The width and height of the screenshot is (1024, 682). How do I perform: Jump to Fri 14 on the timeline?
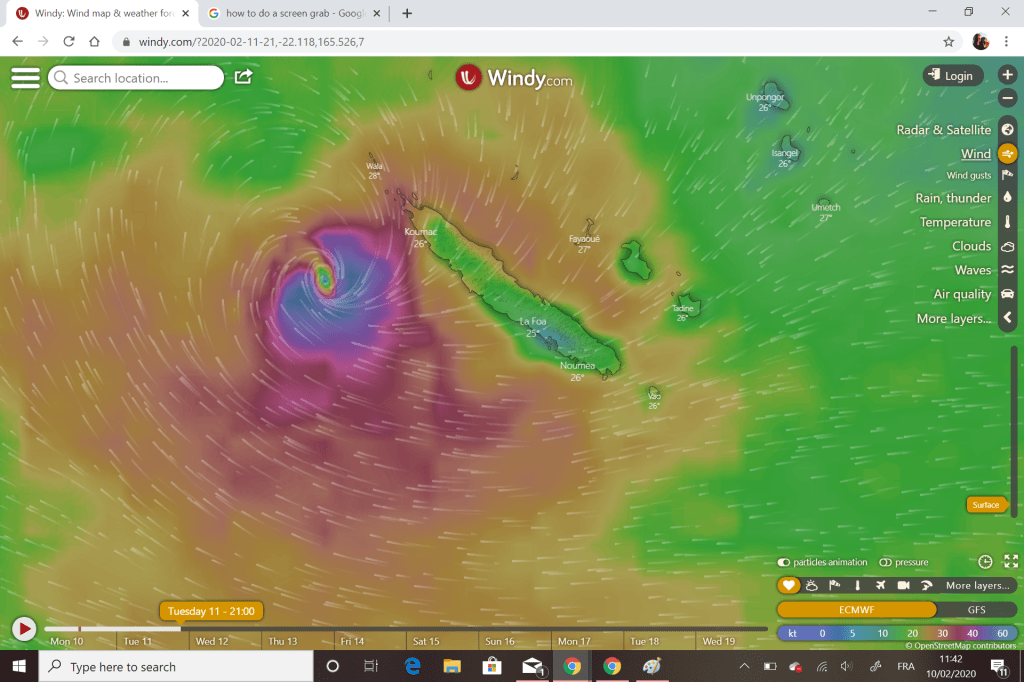[x=352, y=641]
